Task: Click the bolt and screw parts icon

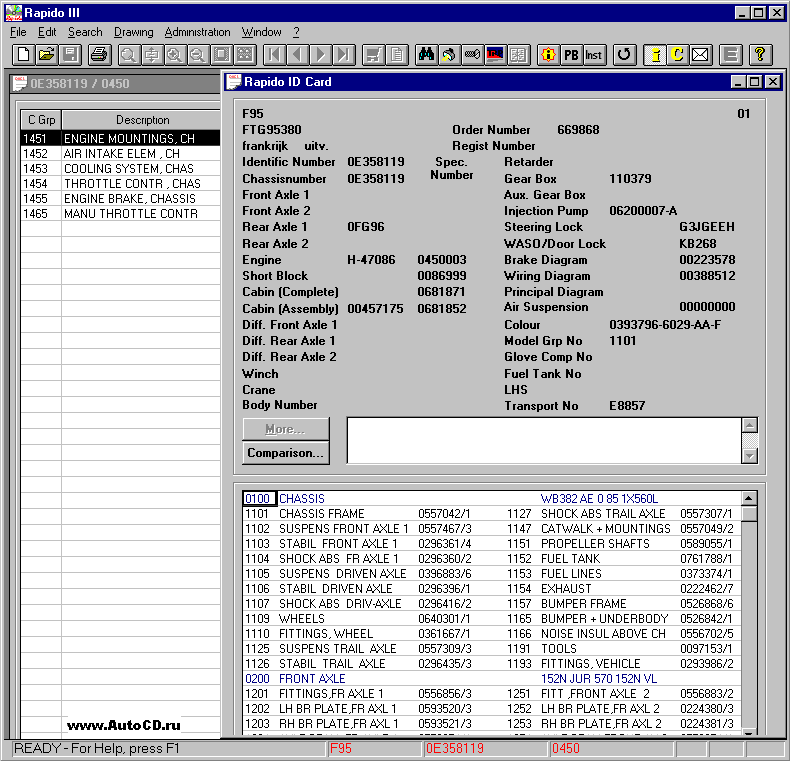Action: coord(472,54)
